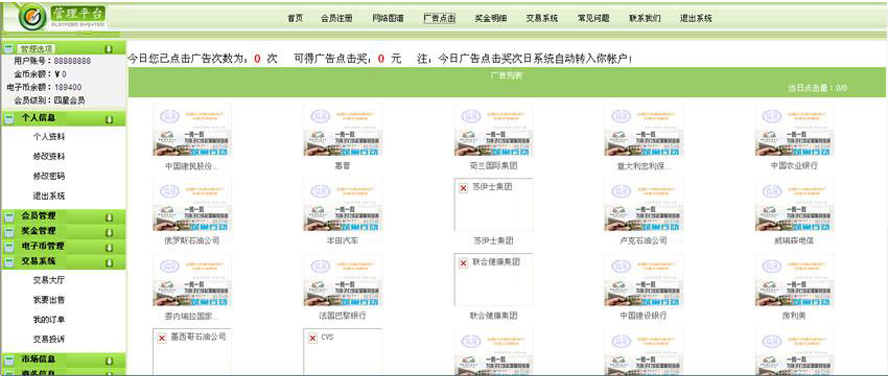This screenshot has height=376, width=888.
Task: Click the 丰田汽车 ad caption
Action: (343, 241)
